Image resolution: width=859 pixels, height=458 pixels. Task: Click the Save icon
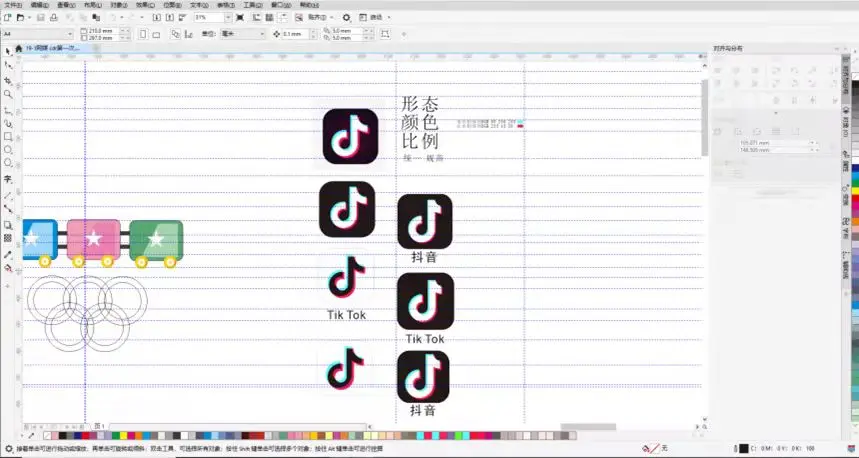click(x=41, y=18)
